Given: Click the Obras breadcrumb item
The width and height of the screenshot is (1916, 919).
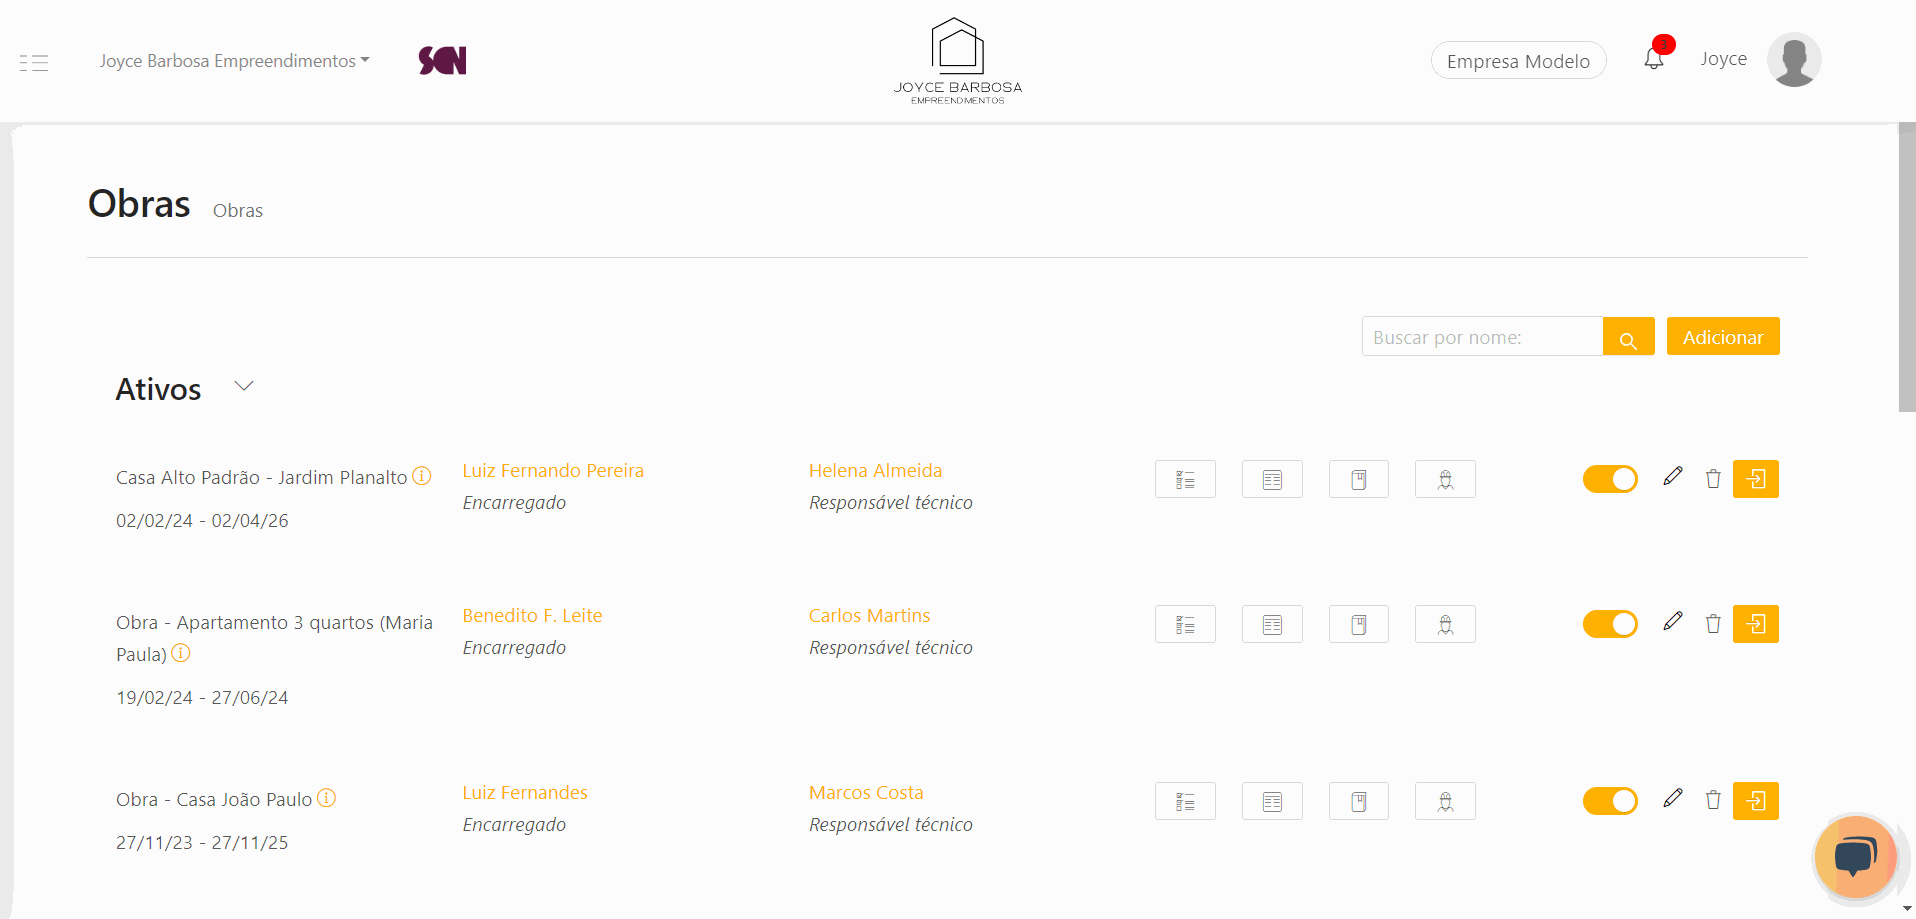Looking at the screenshot, I should click(x=238, y=211).
